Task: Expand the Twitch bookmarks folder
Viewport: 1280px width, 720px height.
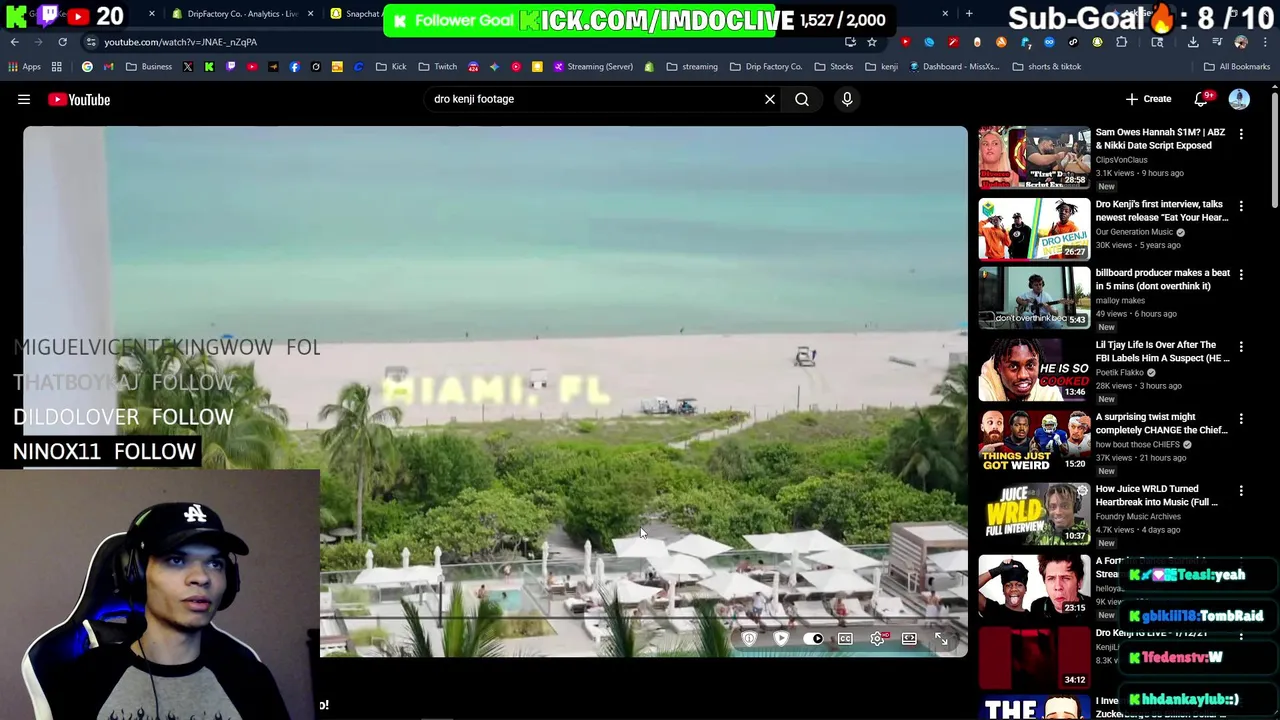Action: pos(438,67)
